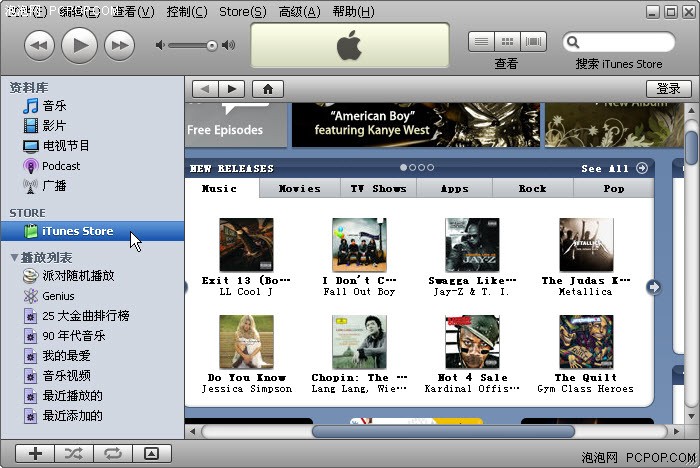Click See All new releases link
This screenshot has height=468, width=700.
point(614,168)
